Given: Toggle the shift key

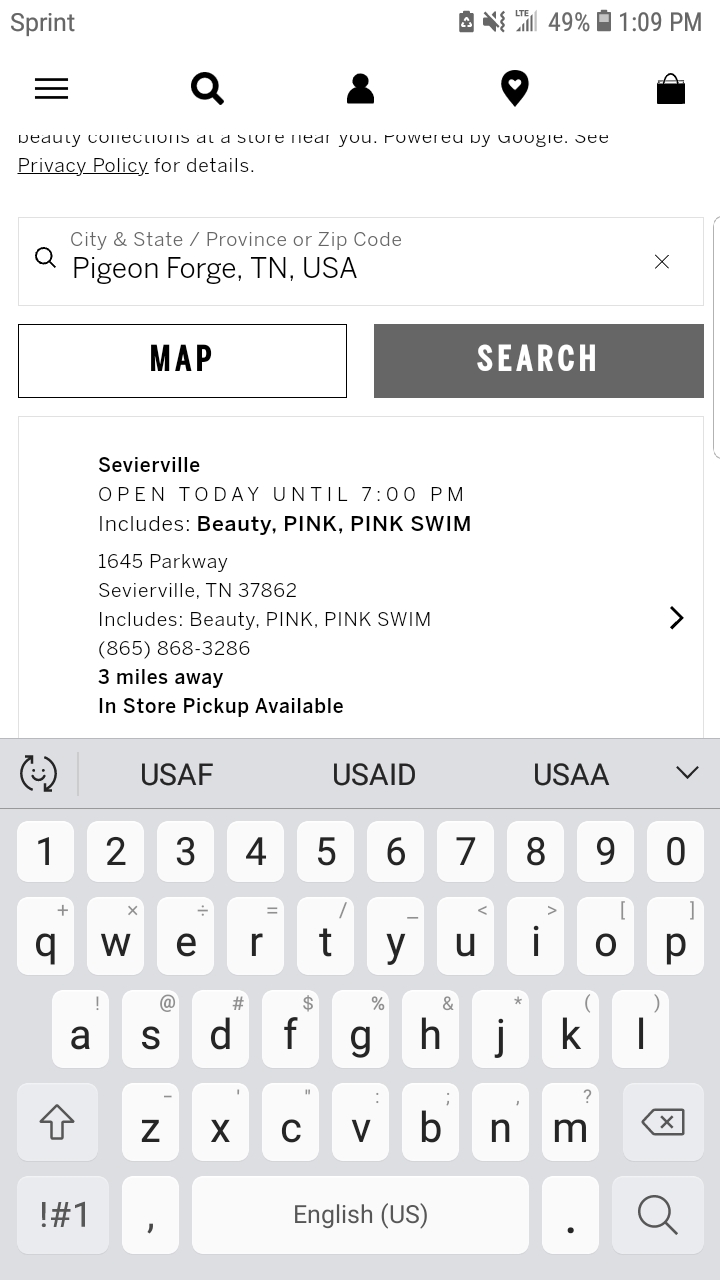Looking at the screenshot, I should pyautogui.click(x=57, y=1122).
